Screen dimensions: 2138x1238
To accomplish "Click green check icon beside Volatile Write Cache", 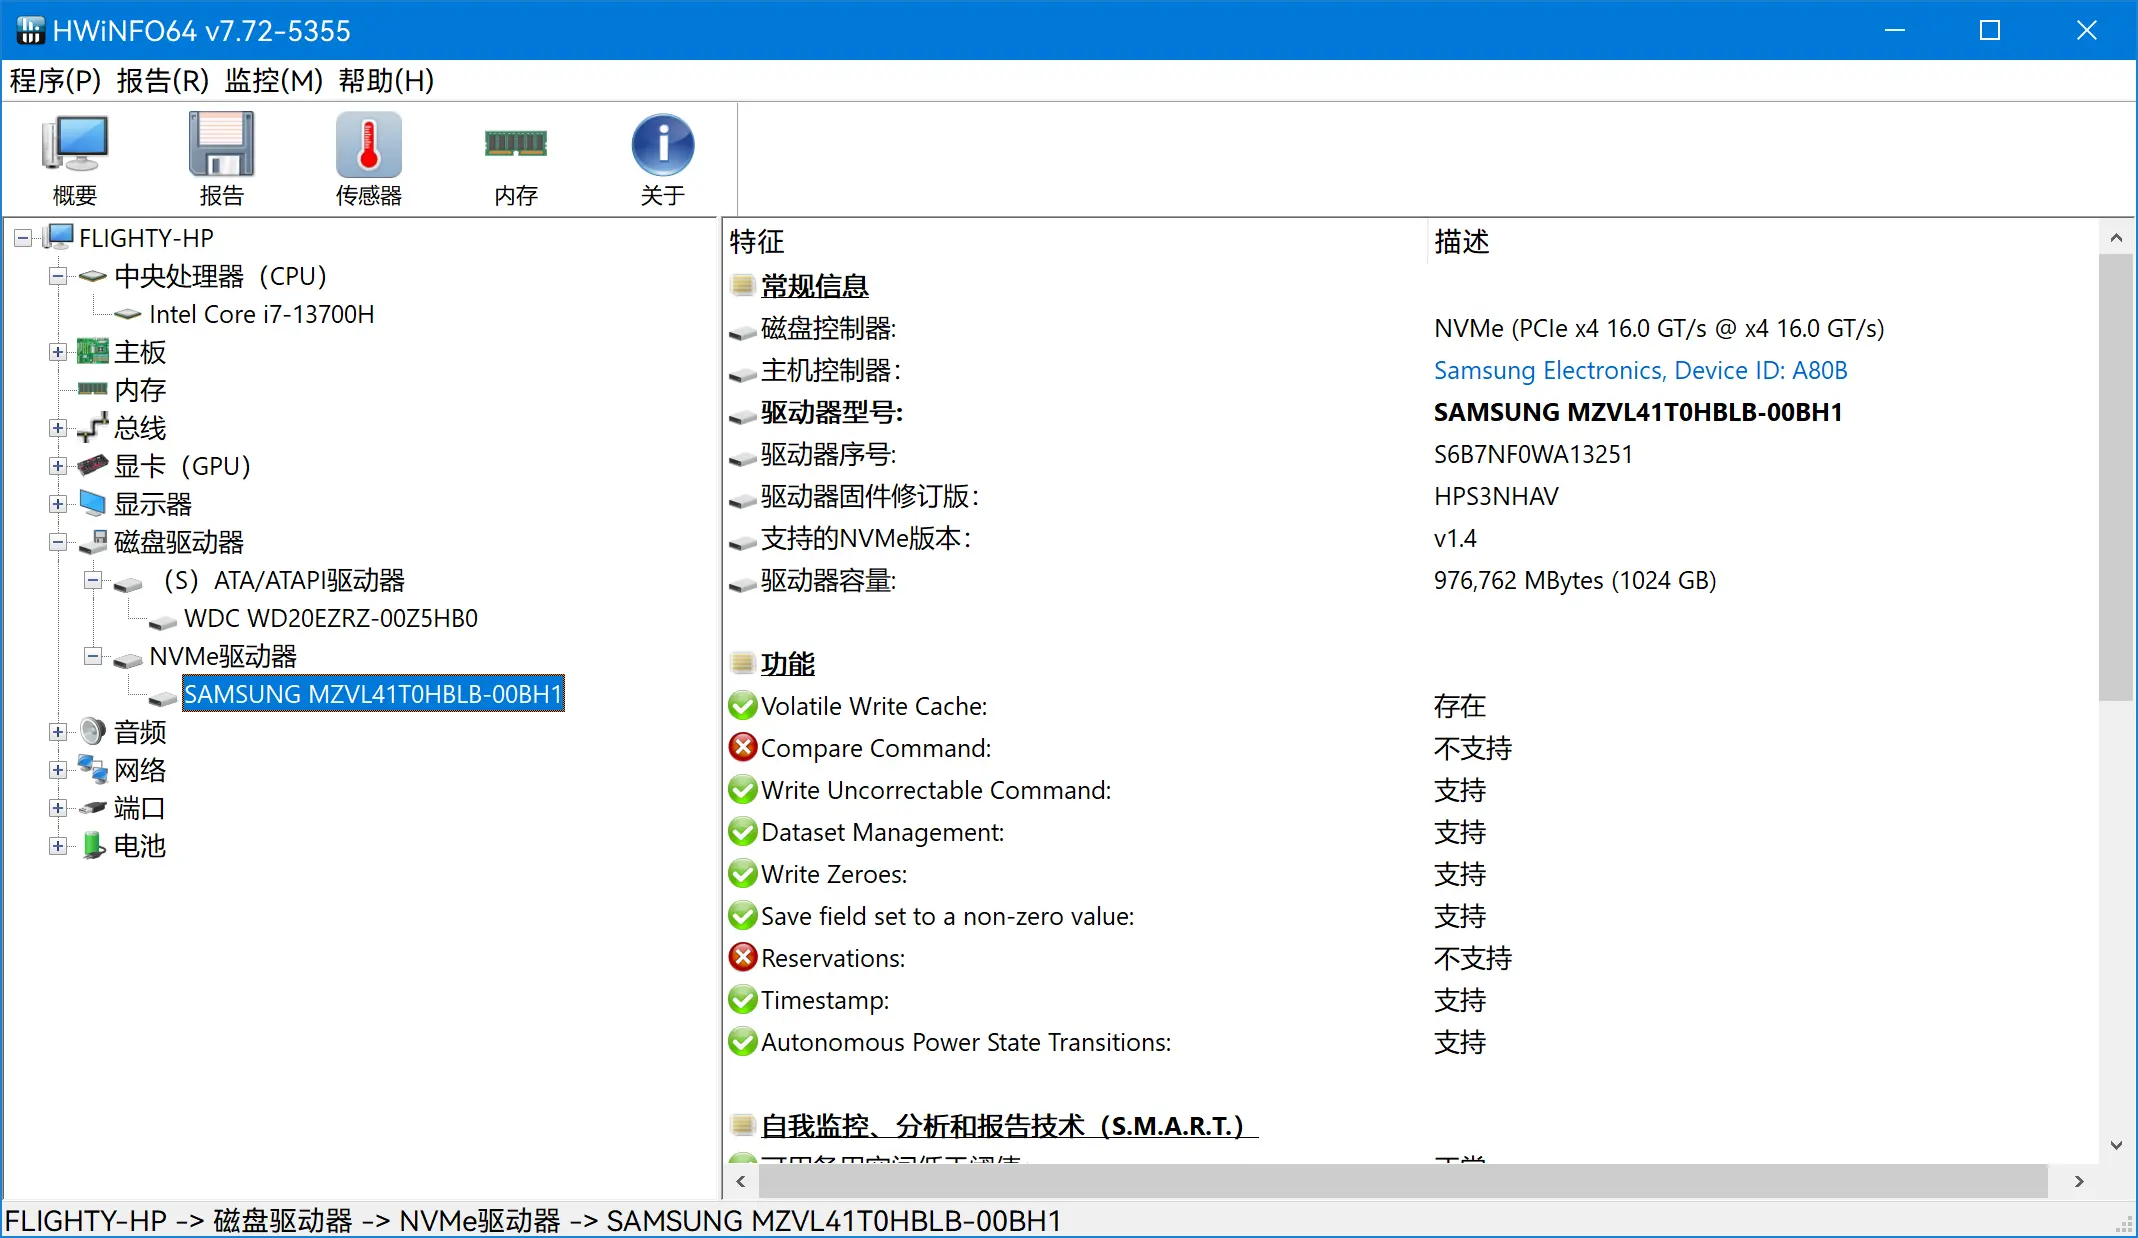I will click(743, 705).
